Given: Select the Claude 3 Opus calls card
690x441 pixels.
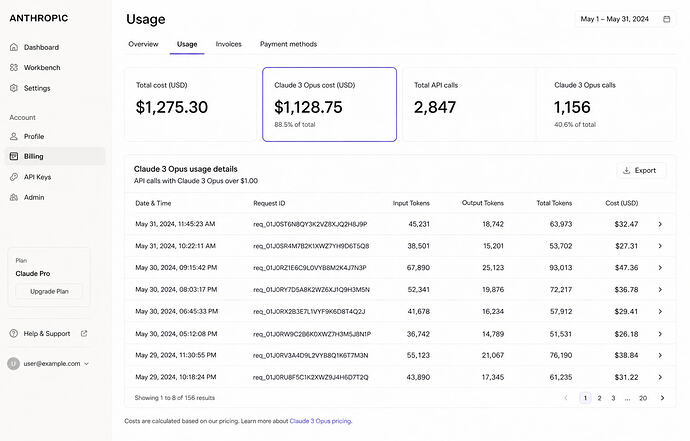Looking at the screenshot, I should pos(608,104).
